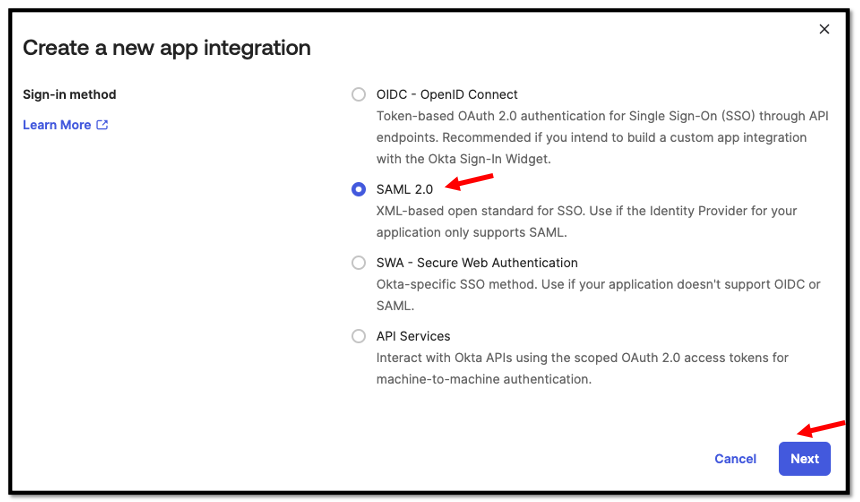This screenshot has width=860, height=502.
Task: Click the SWA - Secure Web Authentication label
Action: [477, 263]
